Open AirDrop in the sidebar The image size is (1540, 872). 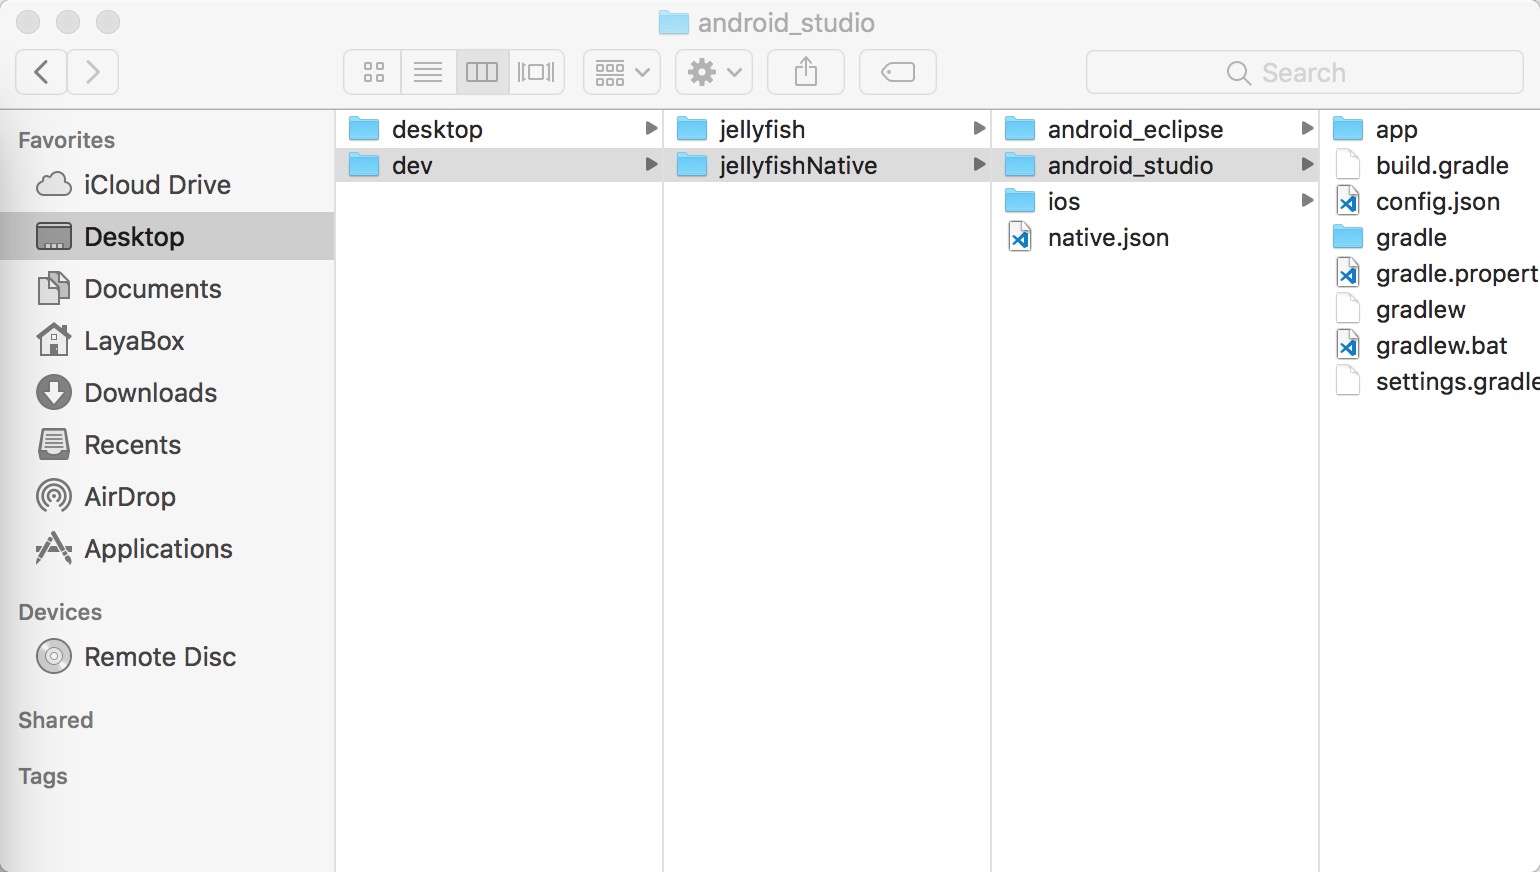pos(167,497)
